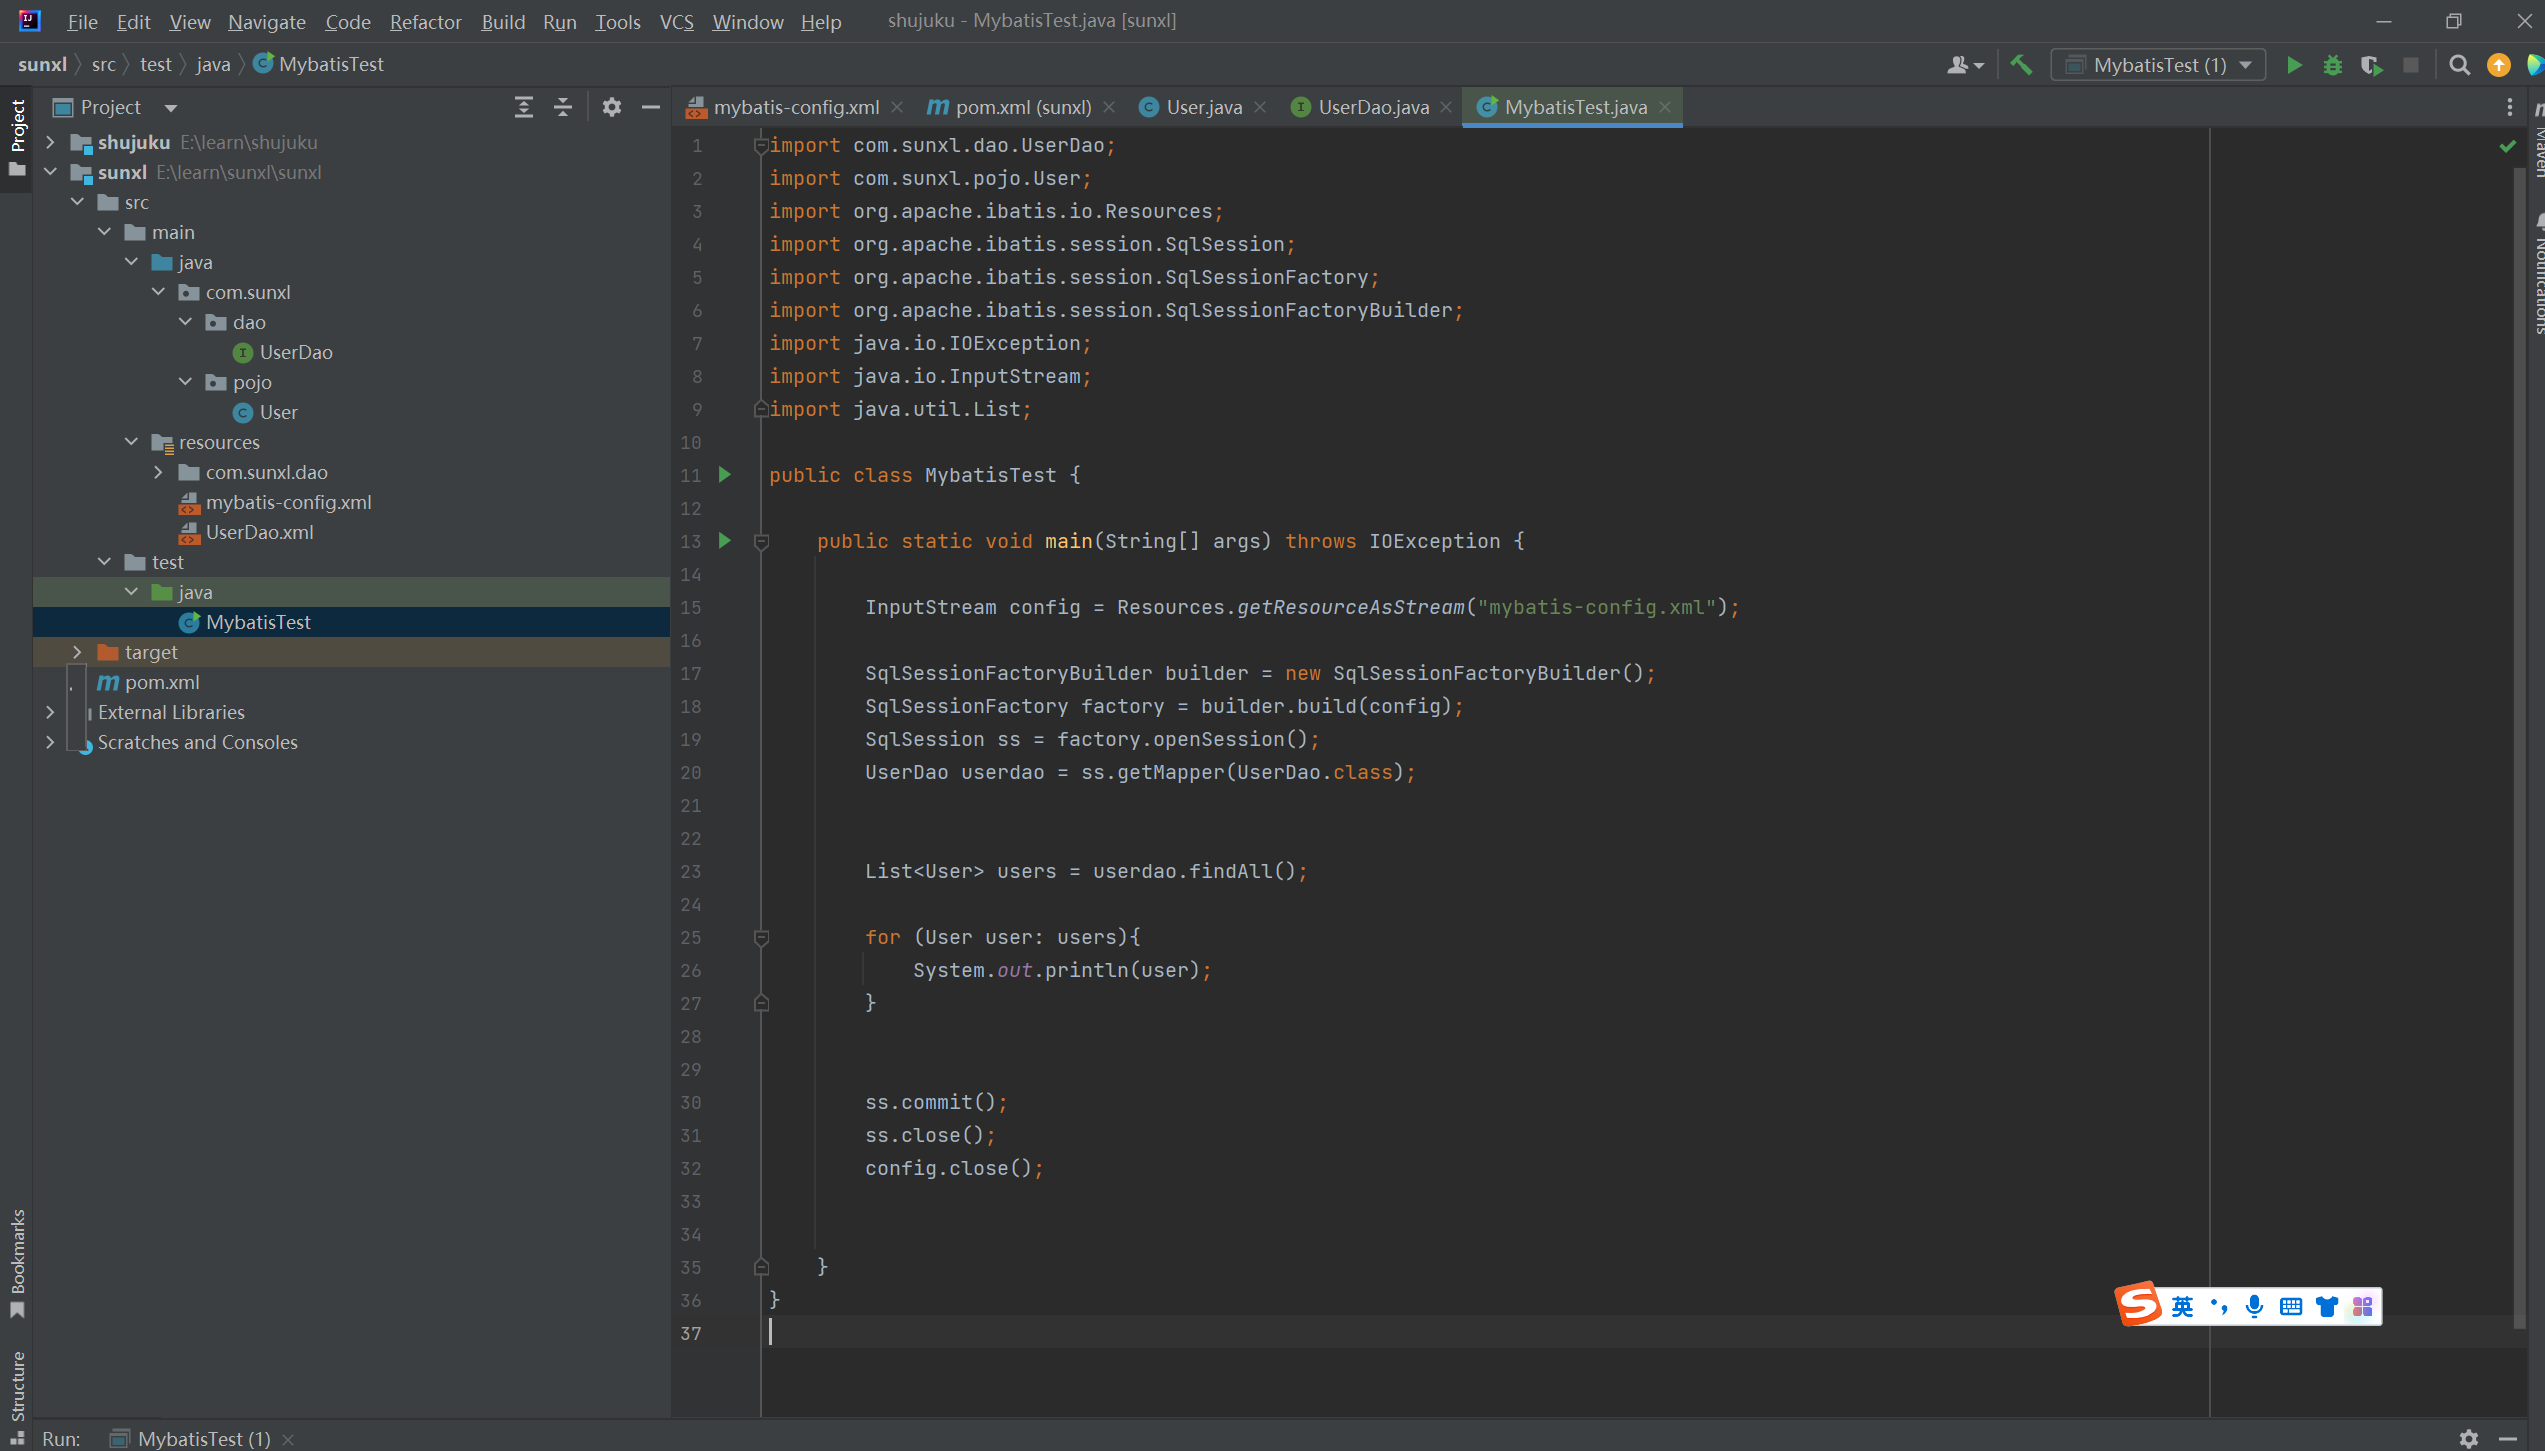Open Search Everywhere magnifier icon

(x=2459, y=66)
